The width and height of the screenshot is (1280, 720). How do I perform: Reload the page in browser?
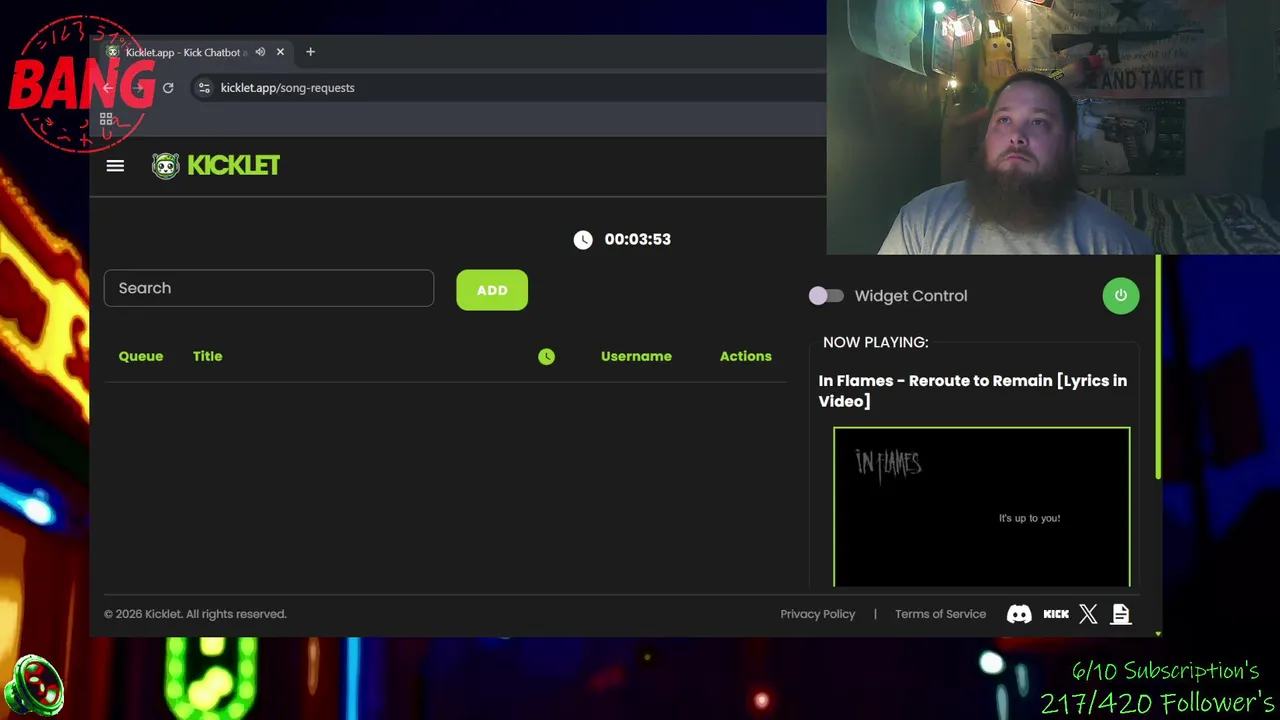pos(168,88)
